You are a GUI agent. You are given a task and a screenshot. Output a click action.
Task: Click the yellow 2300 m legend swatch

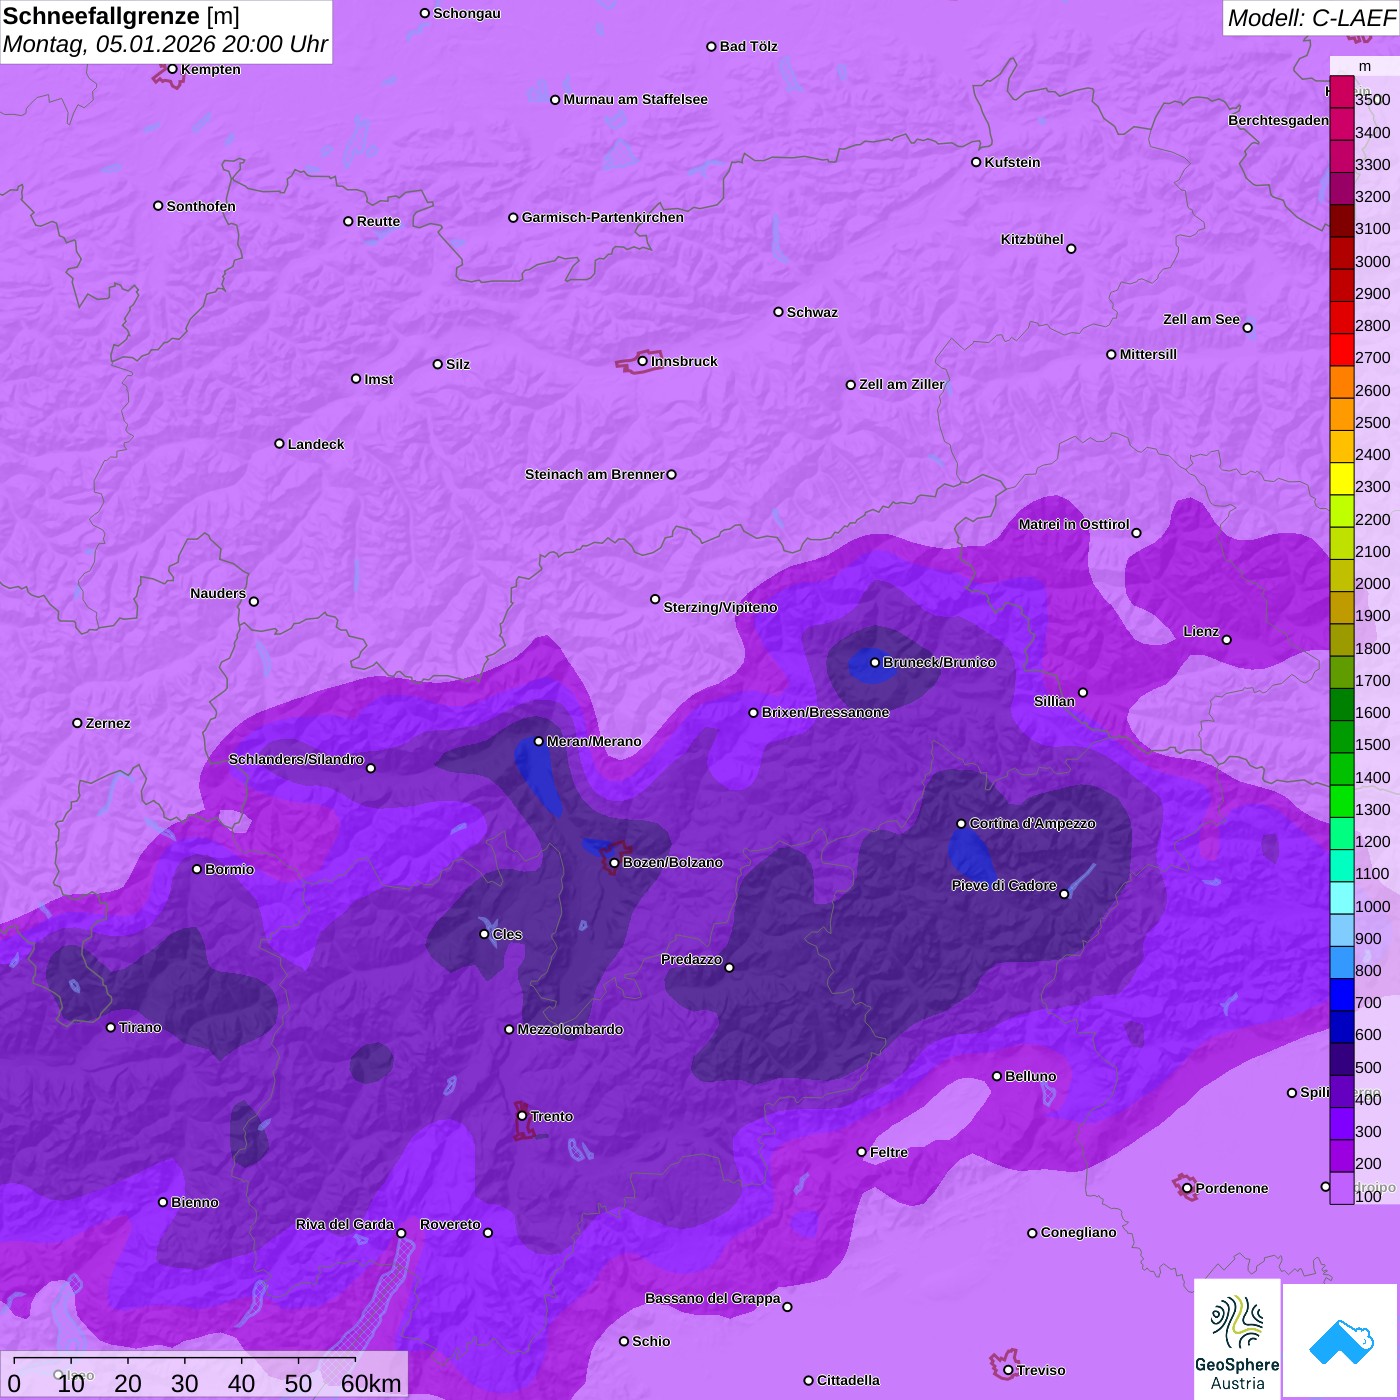coord(1342,480)
